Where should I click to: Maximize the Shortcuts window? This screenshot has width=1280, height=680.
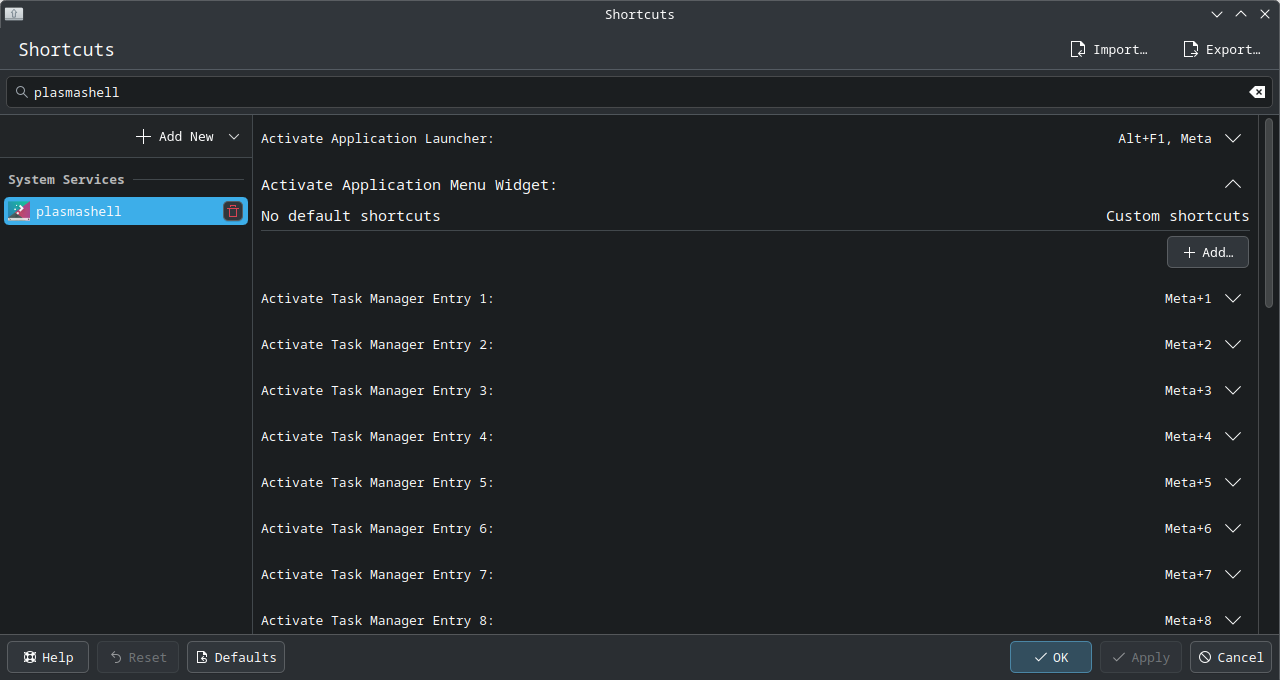(x=1241, y=14)
